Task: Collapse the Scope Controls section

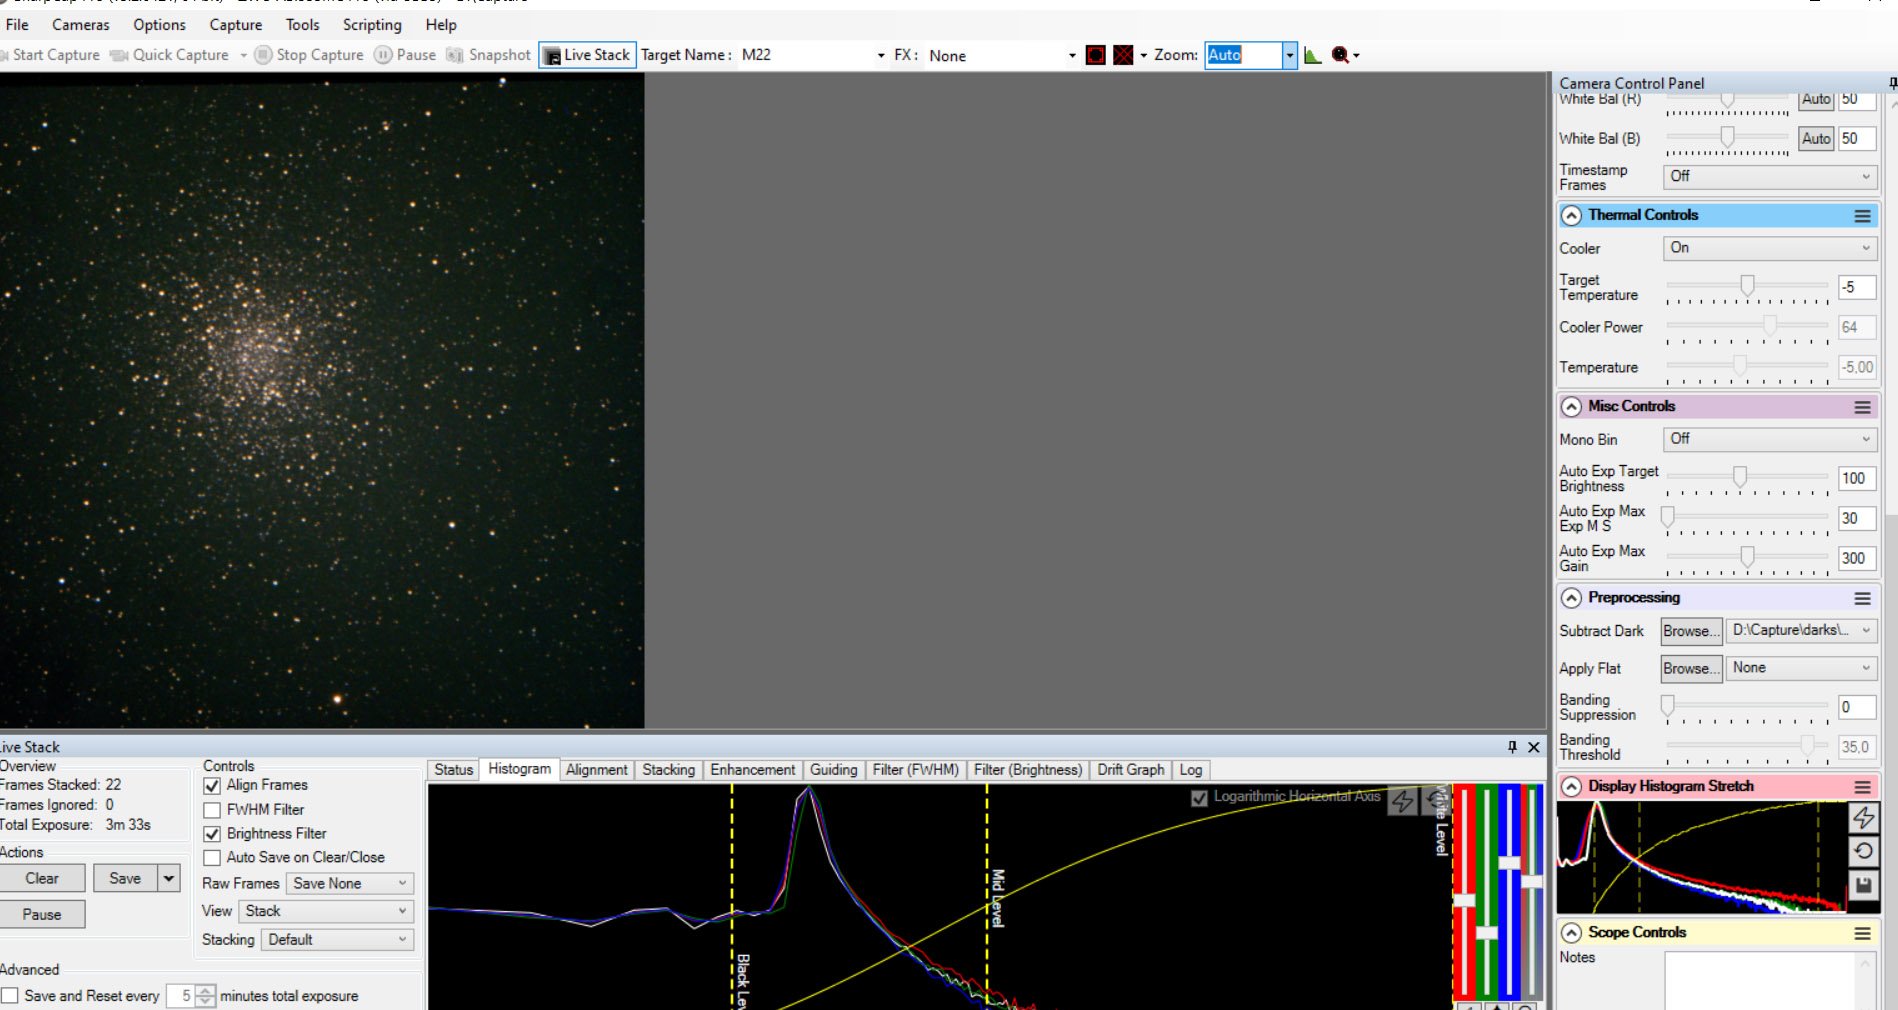Action: pyautogui.click(x=1572, y=933)
